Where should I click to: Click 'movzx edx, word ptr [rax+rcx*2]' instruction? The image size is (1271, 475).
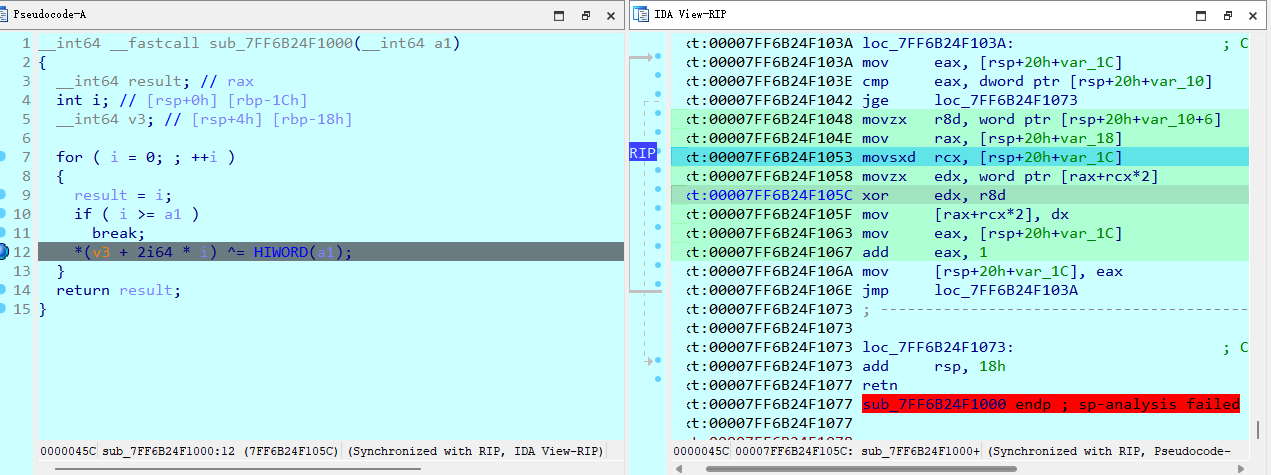[1010, 176]
